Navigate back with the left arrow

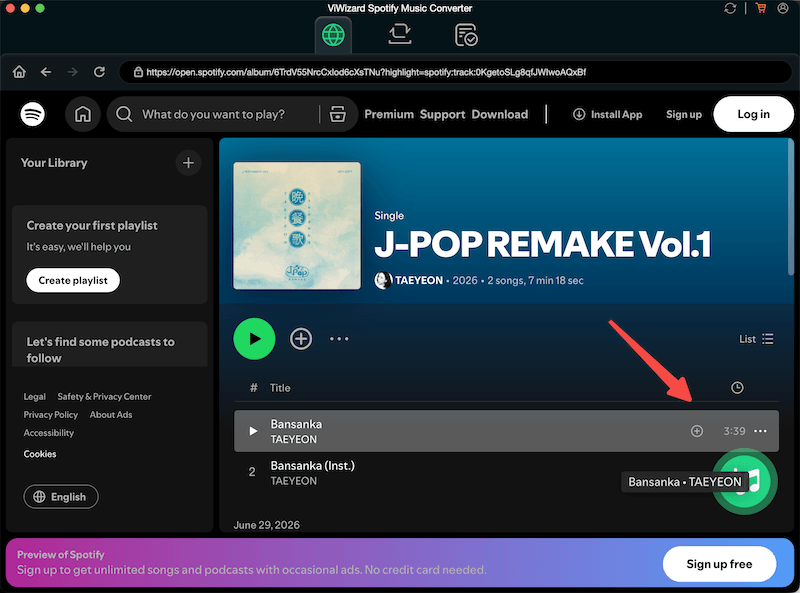click(46, 72)
